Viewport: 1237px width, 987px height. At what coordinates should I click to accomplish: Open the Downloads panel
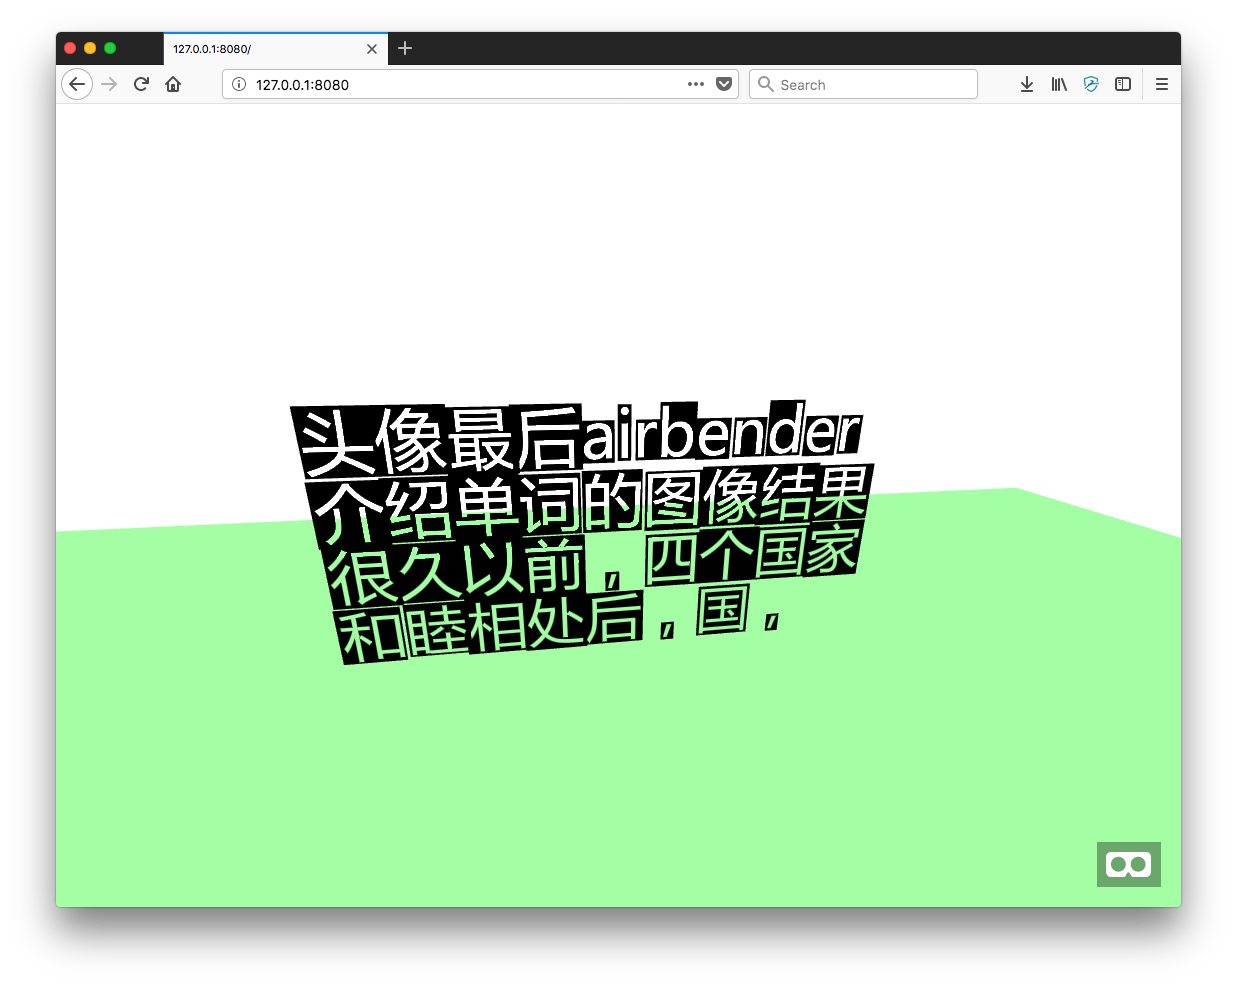pos(1026,84)
